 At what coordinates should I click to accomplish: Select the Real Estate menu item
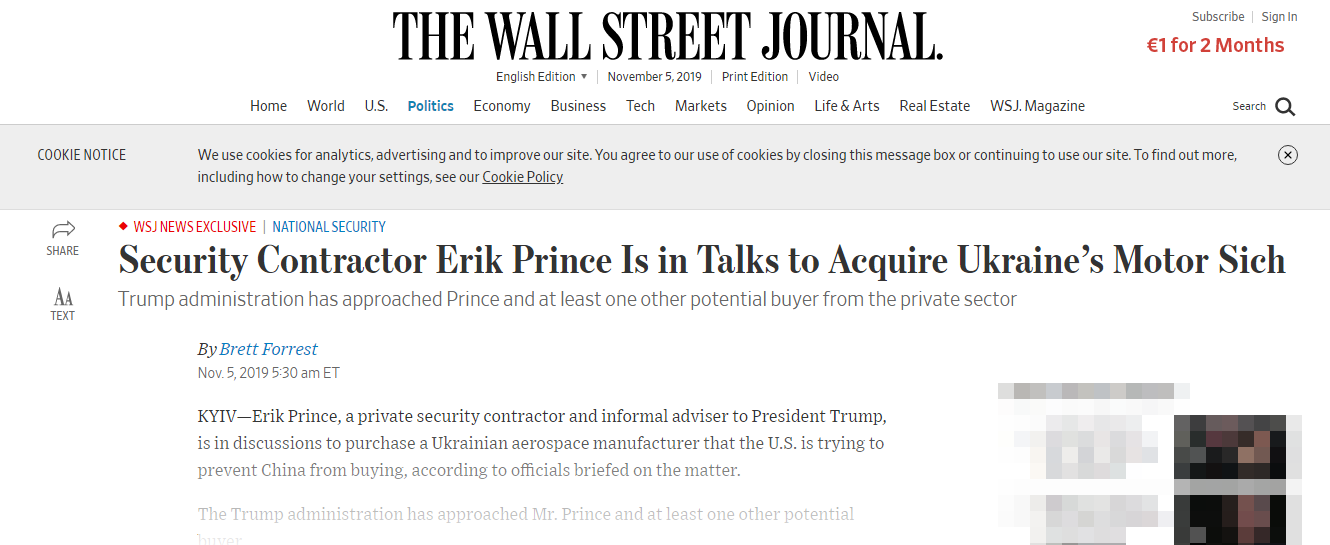(934, 106)
